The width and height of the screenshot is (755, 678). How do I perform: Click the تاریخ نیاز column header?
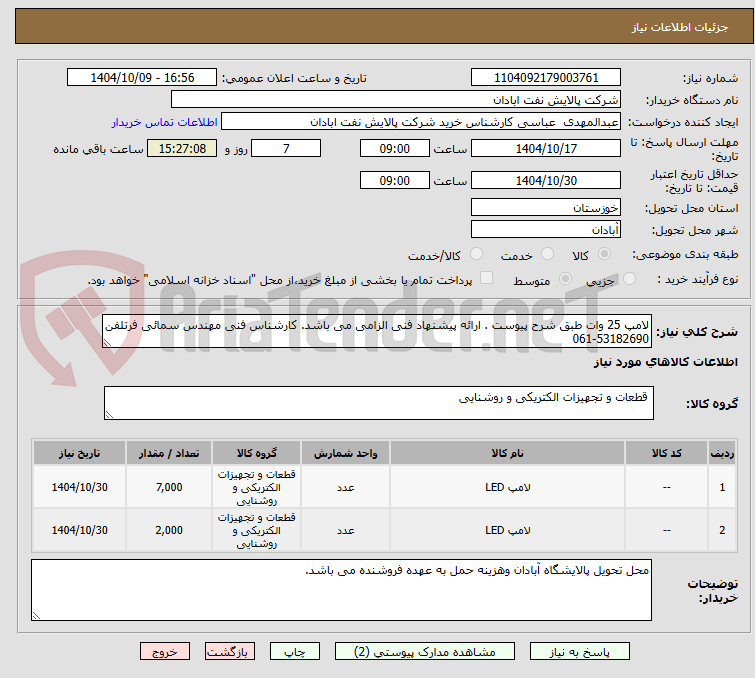click(79, 453)
